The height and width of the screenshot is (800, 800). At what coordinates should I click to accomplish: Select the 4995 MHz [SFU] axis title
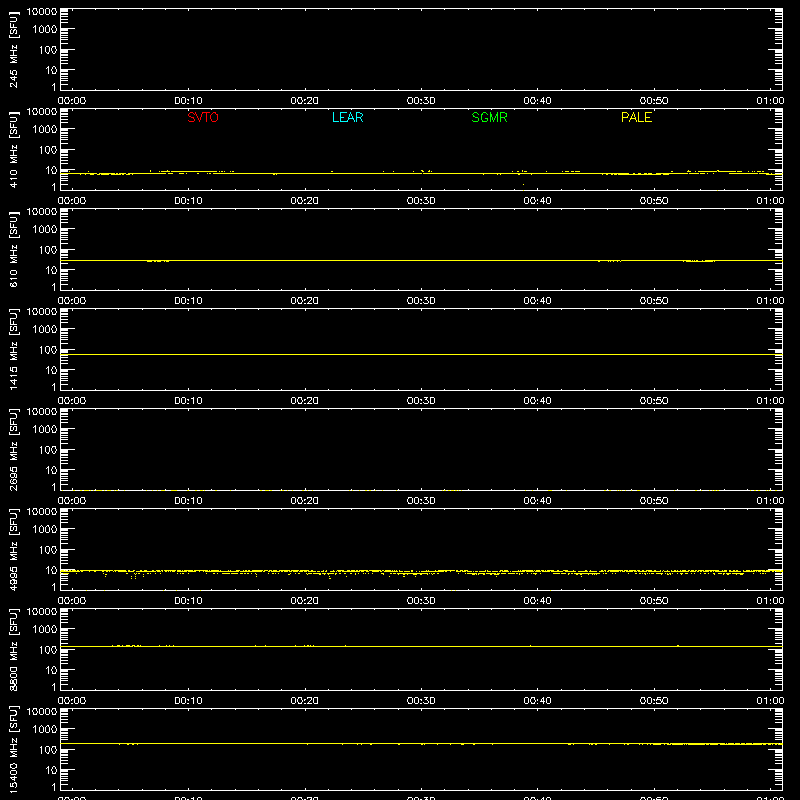pyautogui.click(x=13, y=549)
